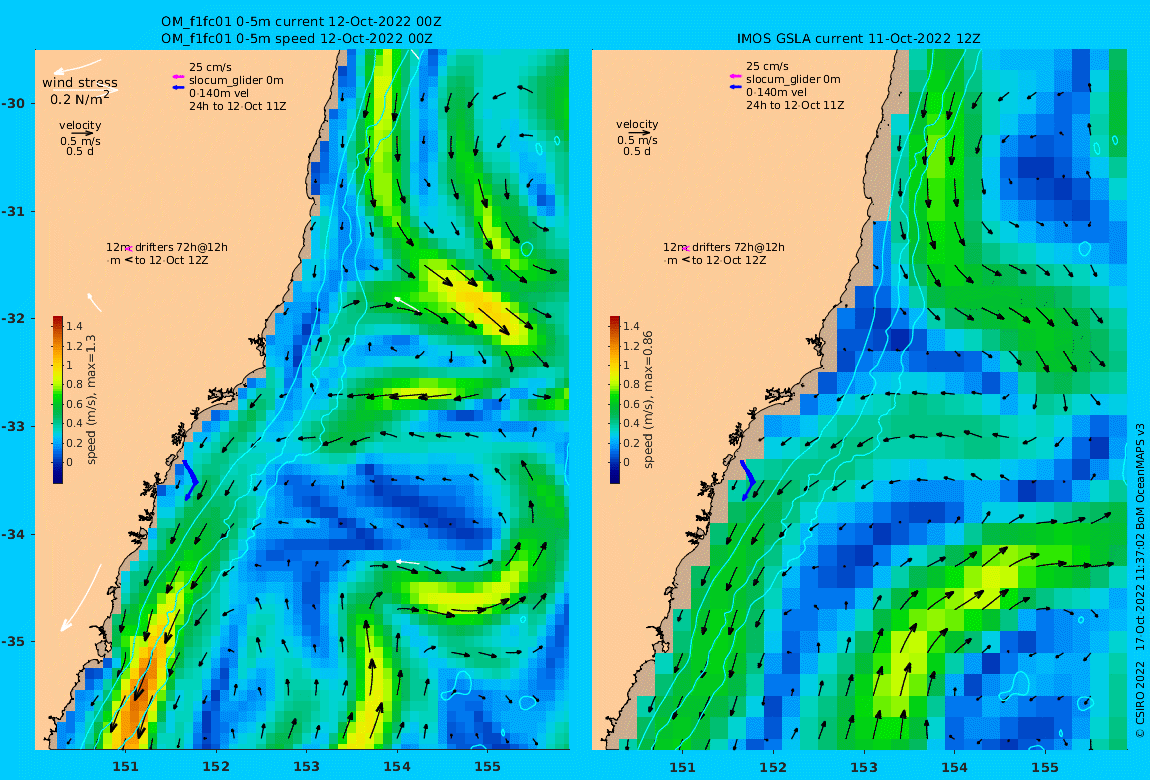1150x780 pixels.
Task: Click the magenta slocum_glider arrow in OM_f1fc01 legend
Action: 177,77
